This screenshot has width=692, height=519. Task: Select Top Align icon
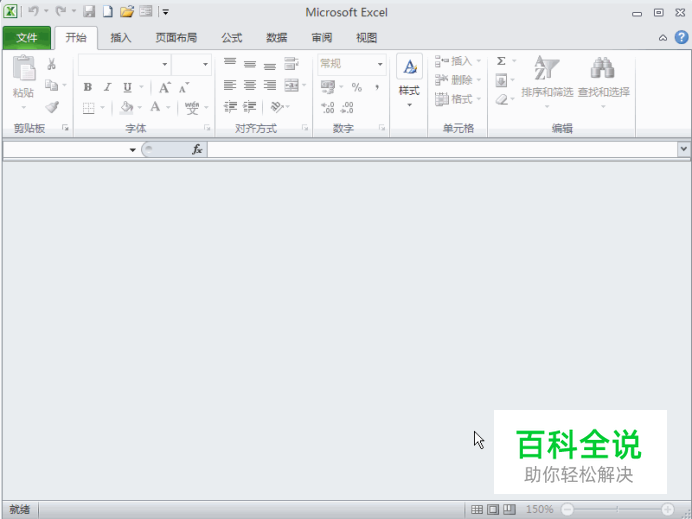point(230,62)
